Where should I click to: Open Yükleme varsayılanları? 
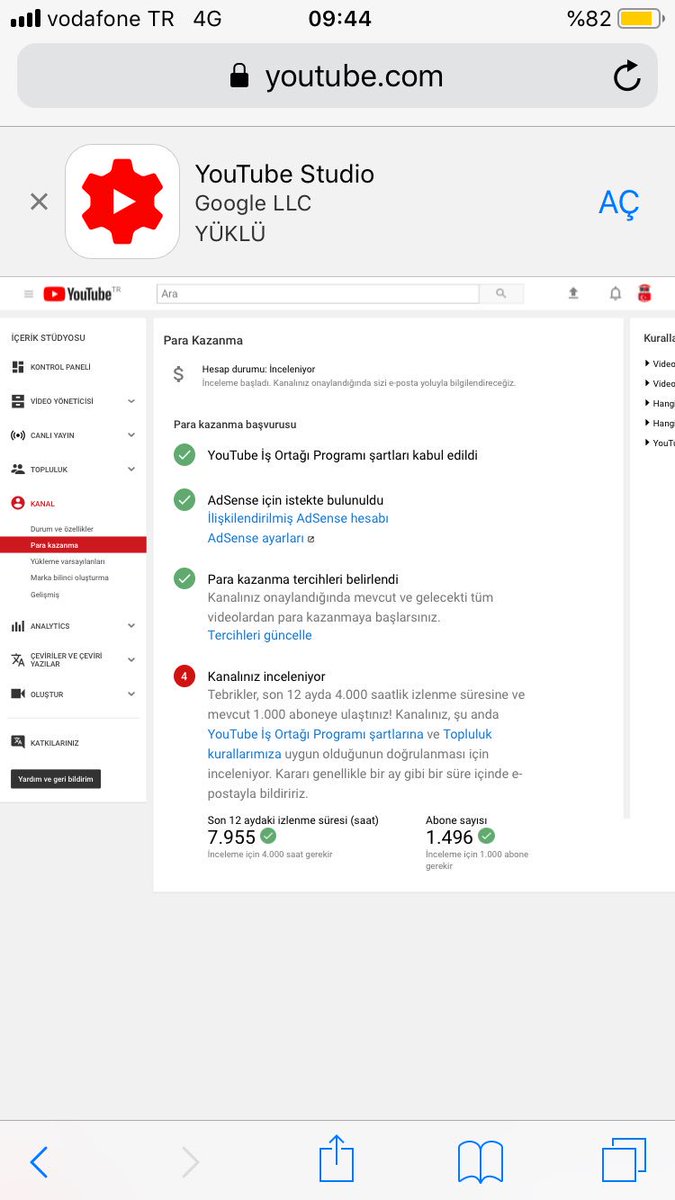(67, 561)
